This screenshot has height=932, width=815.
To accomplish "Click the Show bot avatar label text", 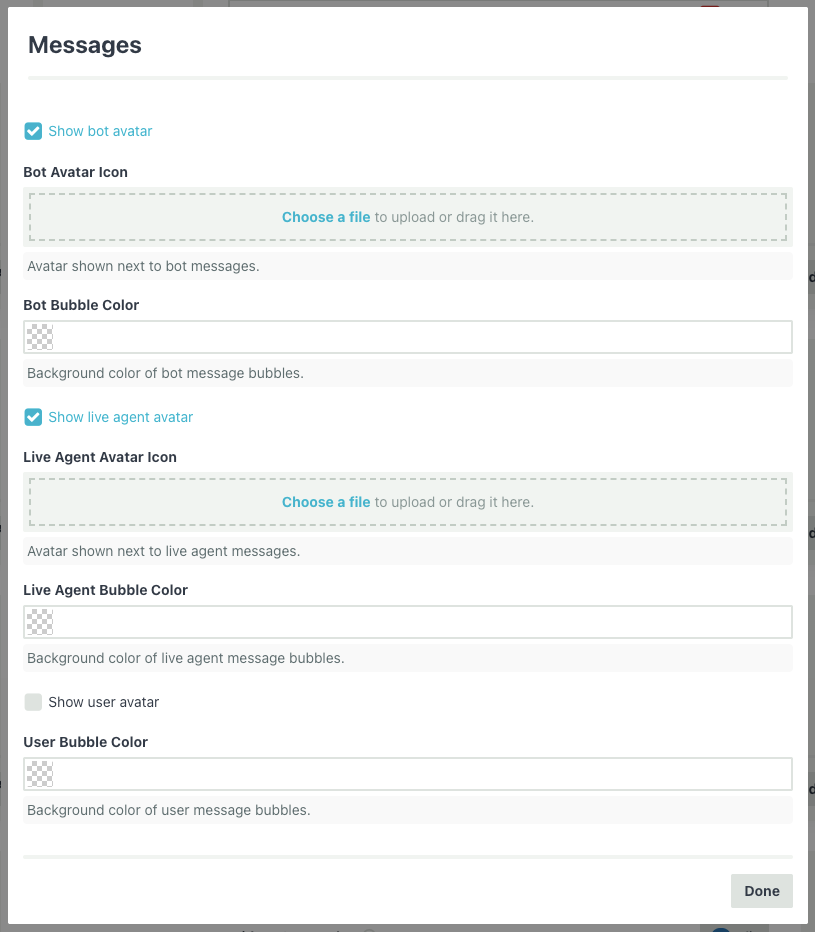I will click(x=100, y=131).
